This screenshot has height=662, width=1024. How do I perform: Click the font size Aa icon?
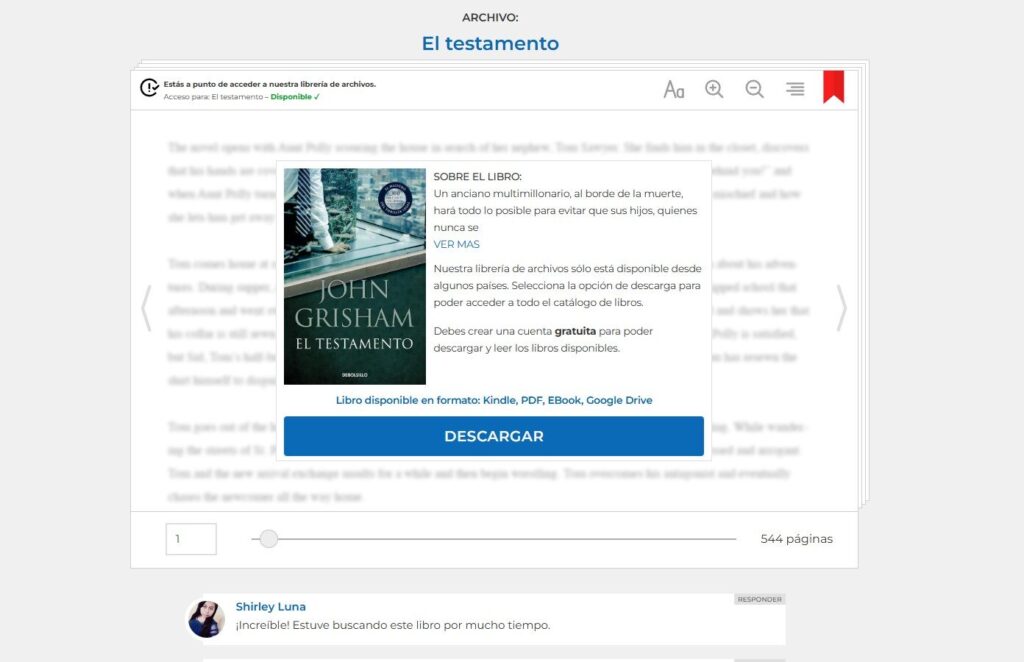click(674, 89)
